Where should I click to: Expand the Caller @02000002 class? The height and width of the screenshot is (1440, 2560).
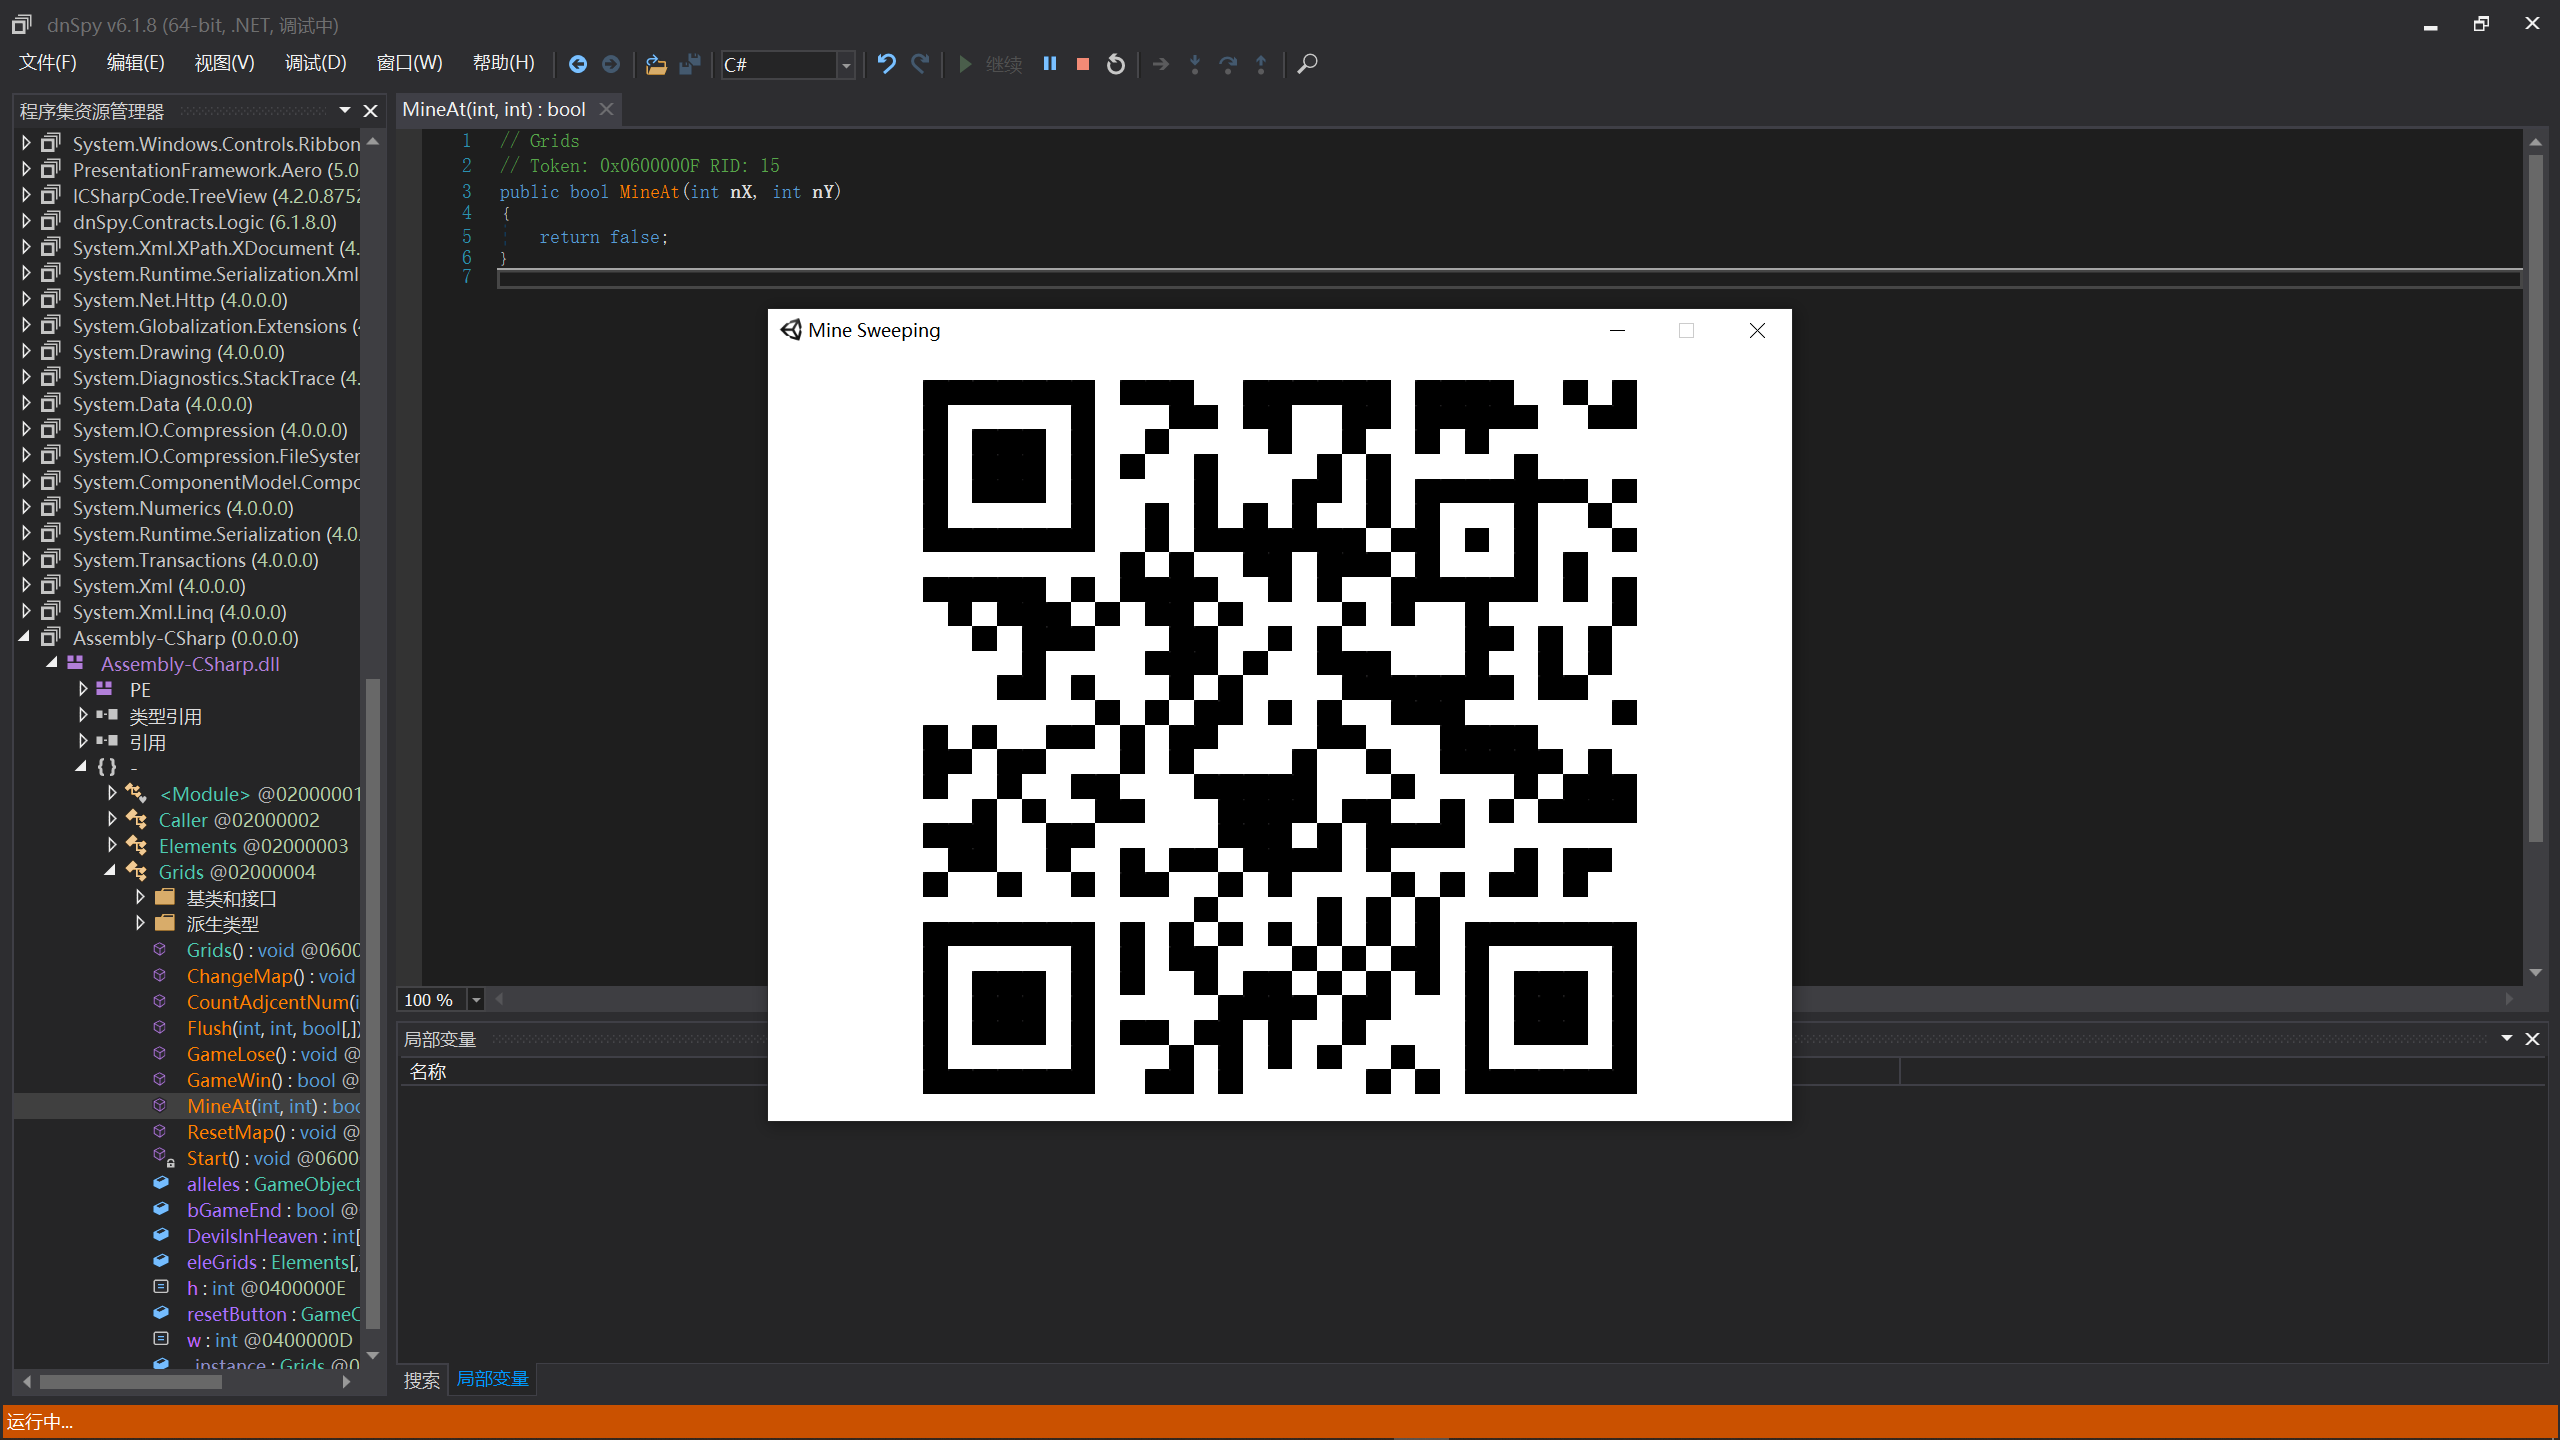(x=112, y=819)
